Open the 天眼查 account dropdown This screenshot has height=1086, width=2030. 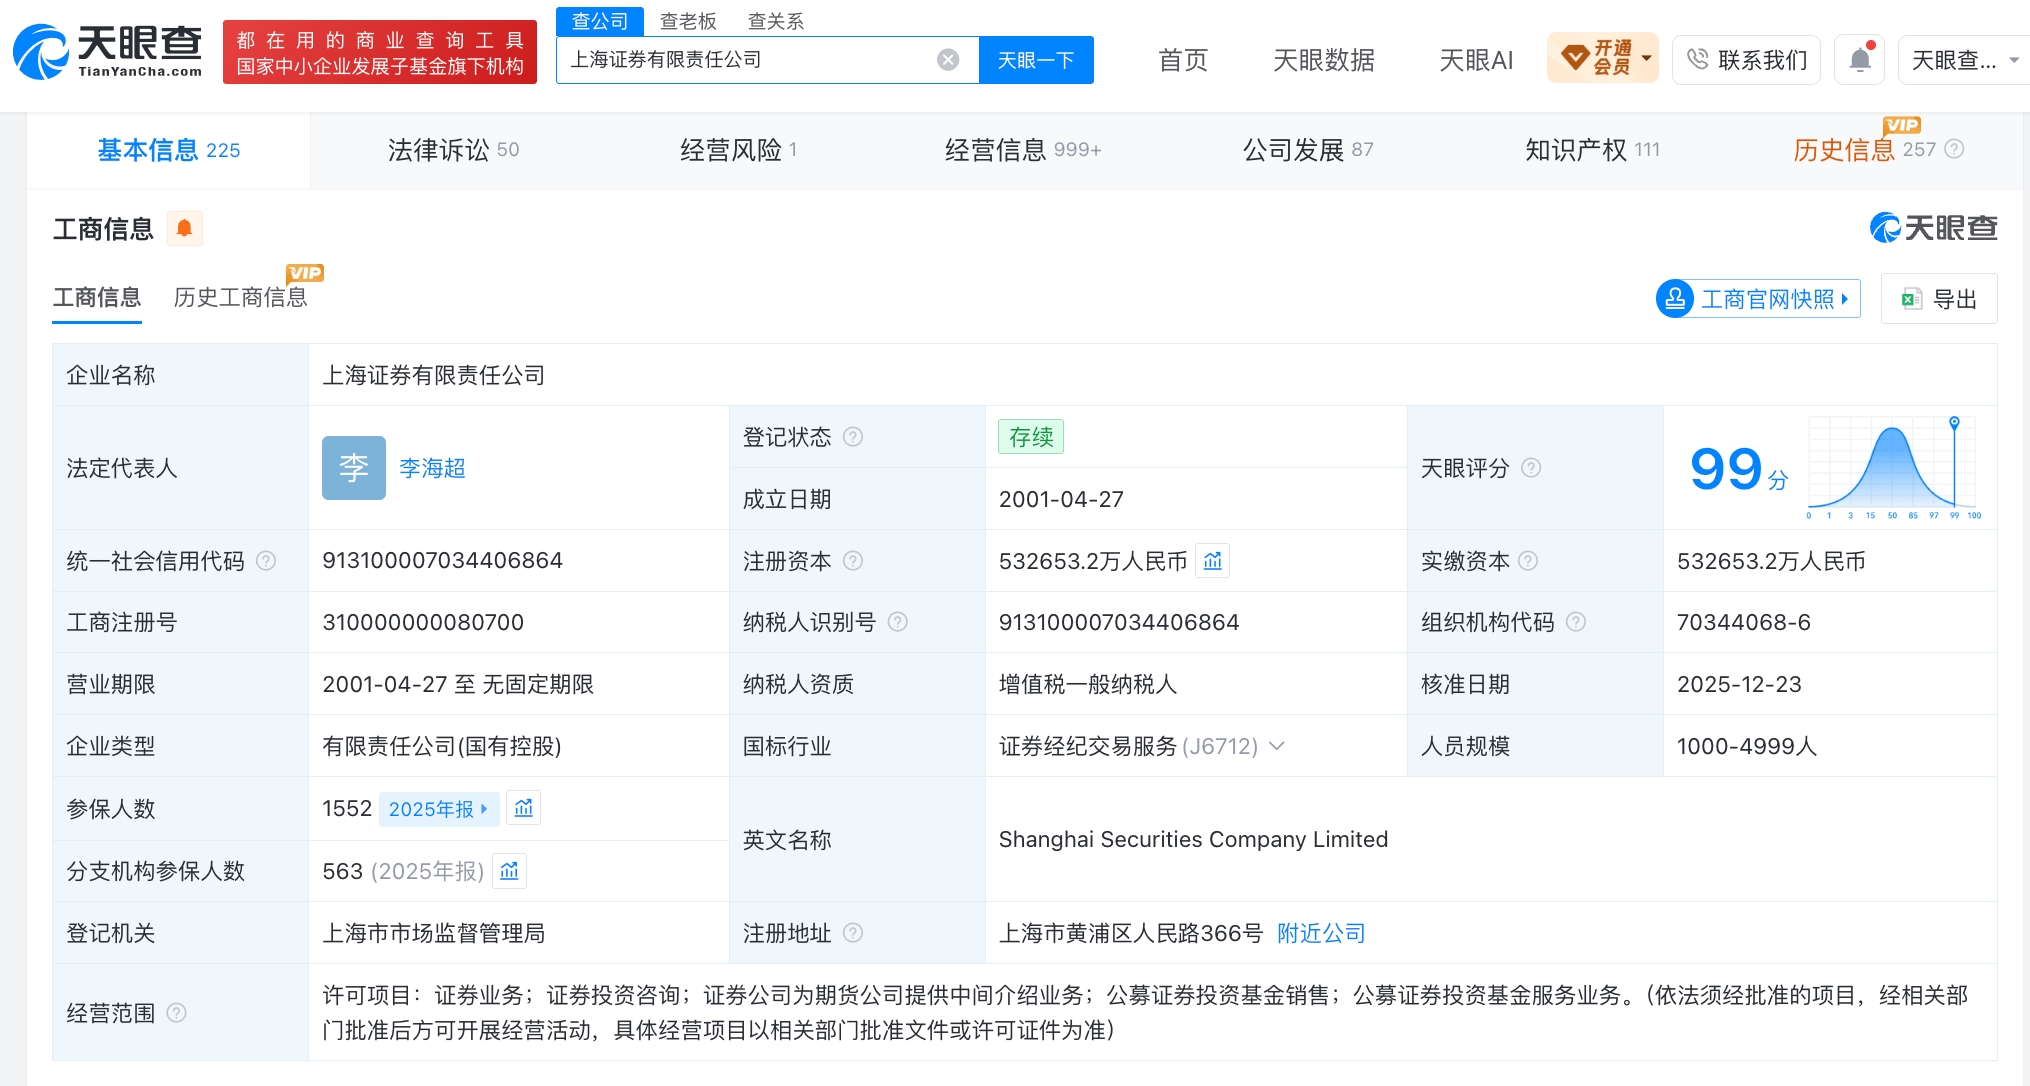[1963, 60]
